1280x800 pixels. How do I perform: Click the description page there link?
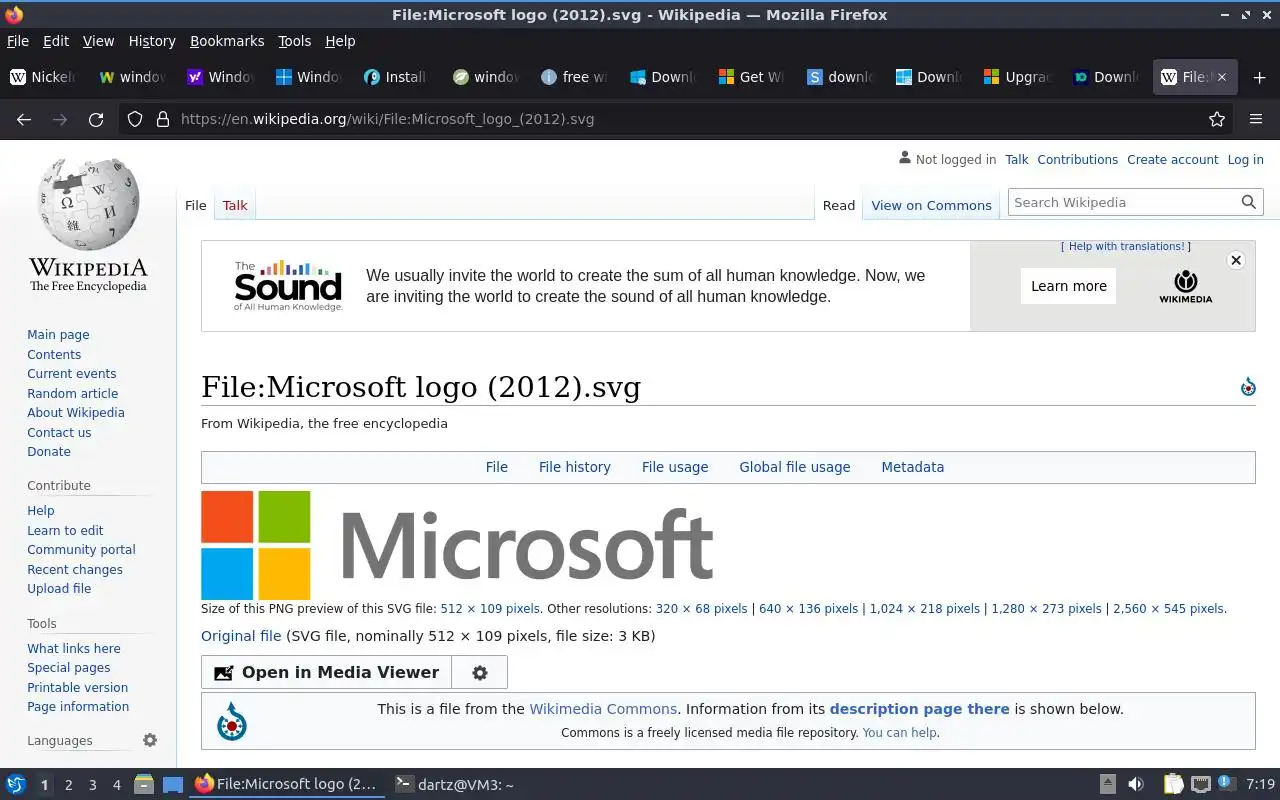(919, 709)
